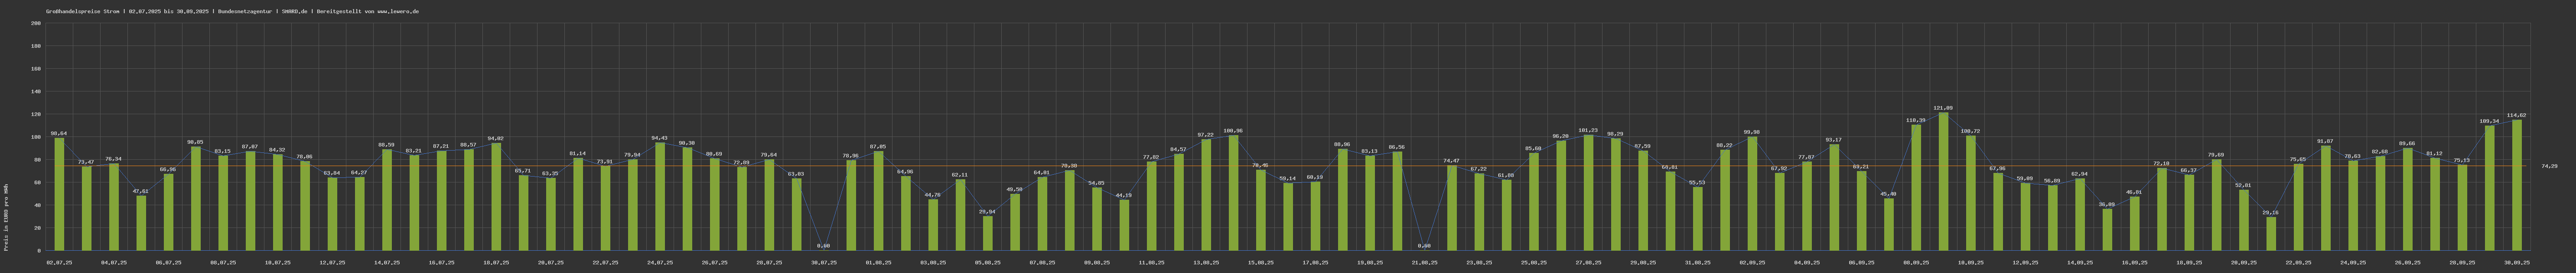Image resolution: width=2576 pixels, height=273 pixels.
Task: Click the tallest bar labeled 121.09
Action: (x=1943, y=181)
